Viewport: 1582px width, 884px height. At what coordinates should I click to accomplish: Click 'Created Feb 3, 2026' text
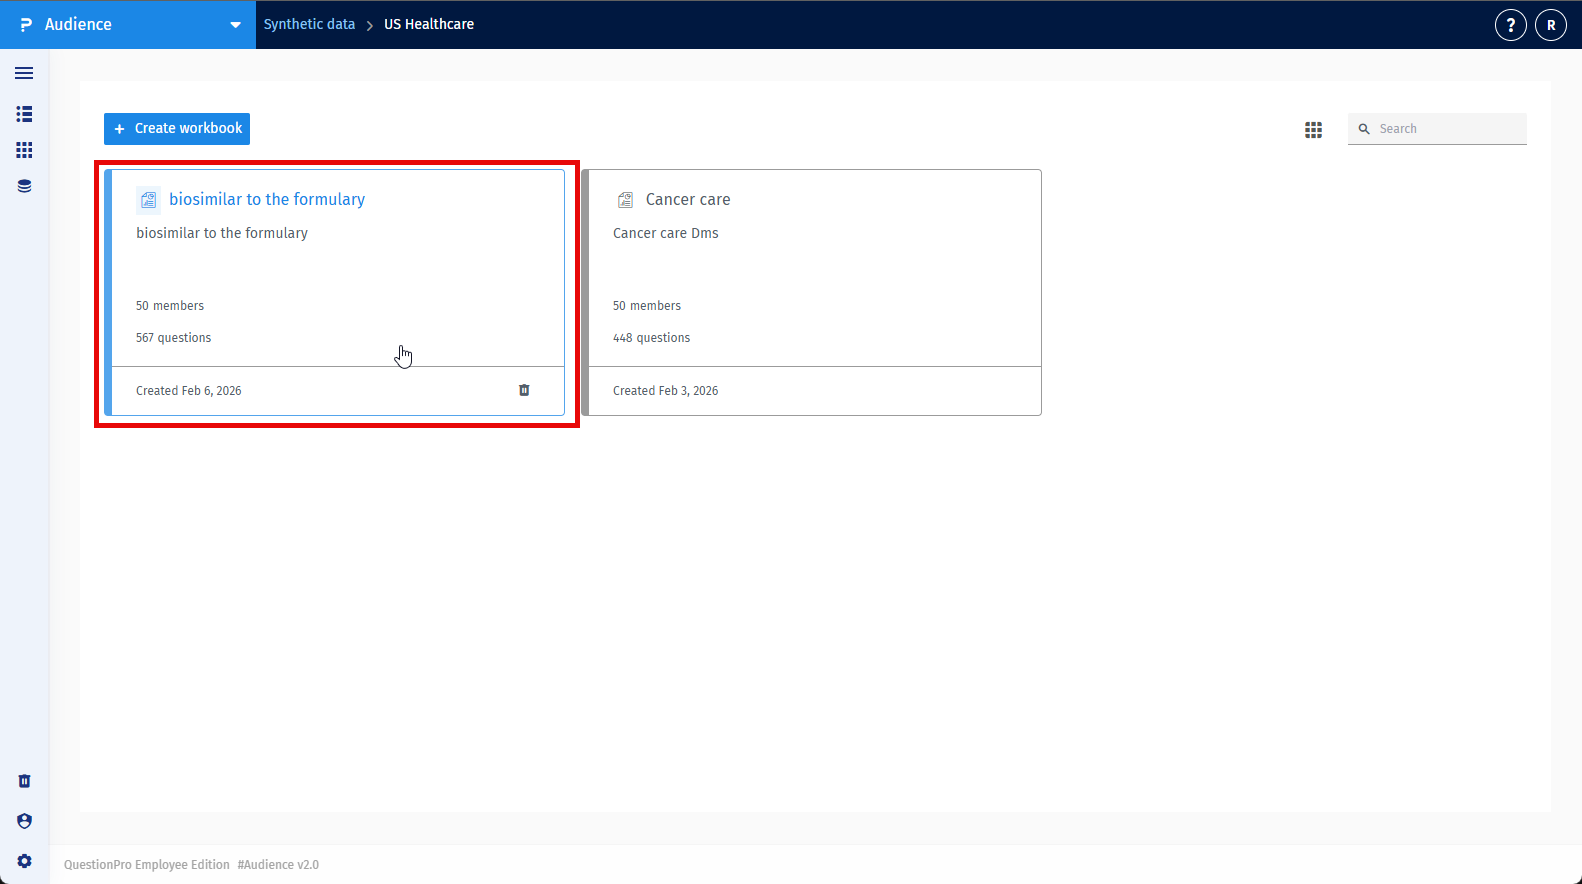click(x=665, y=391)
